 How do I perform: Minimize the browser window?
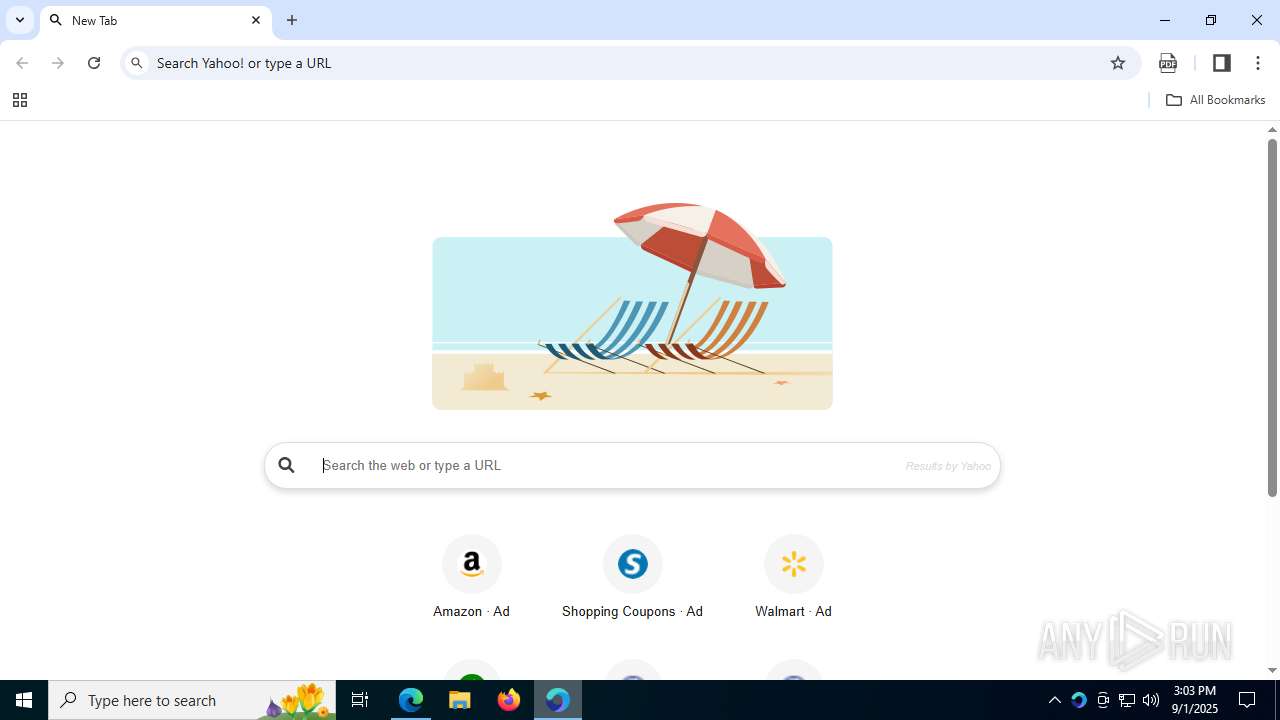click(x=1165, y=20)
